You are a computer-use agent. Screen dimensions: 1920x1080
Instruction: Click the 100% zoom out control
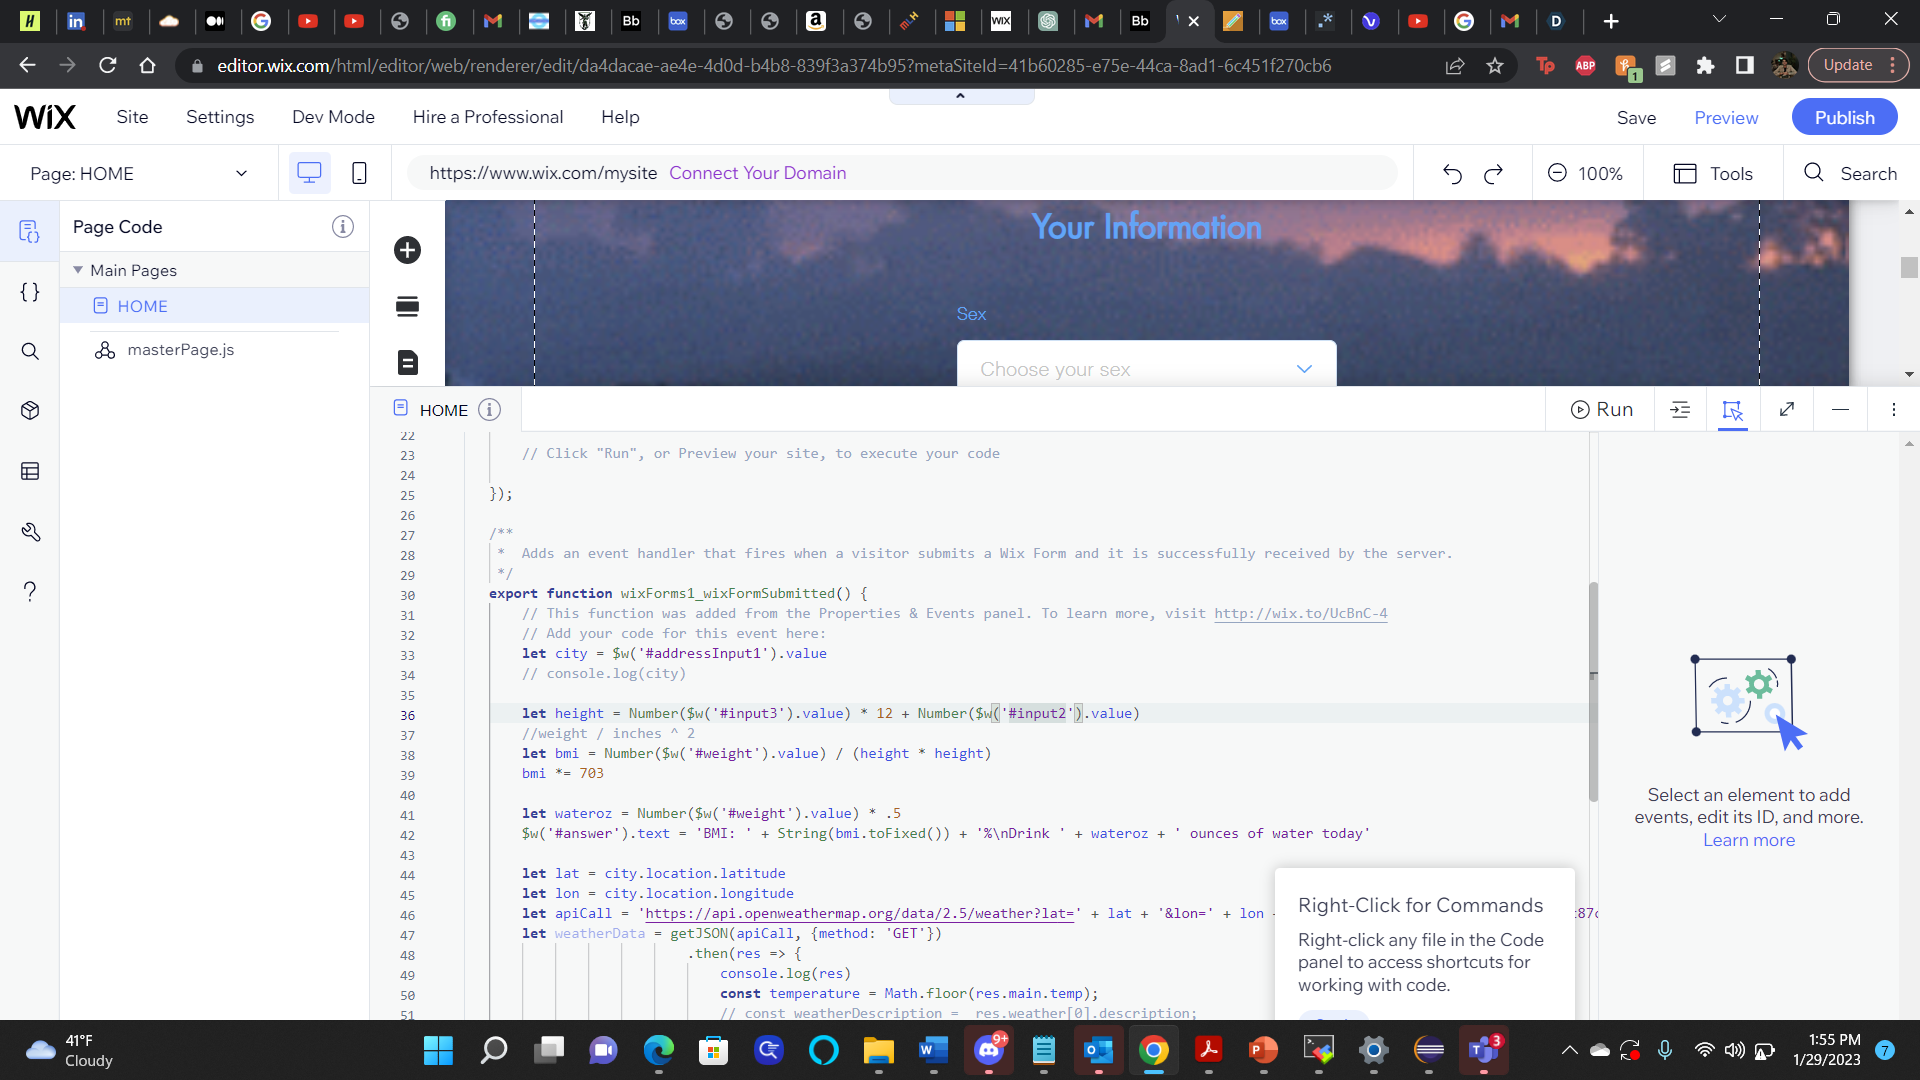[1584, 173]
